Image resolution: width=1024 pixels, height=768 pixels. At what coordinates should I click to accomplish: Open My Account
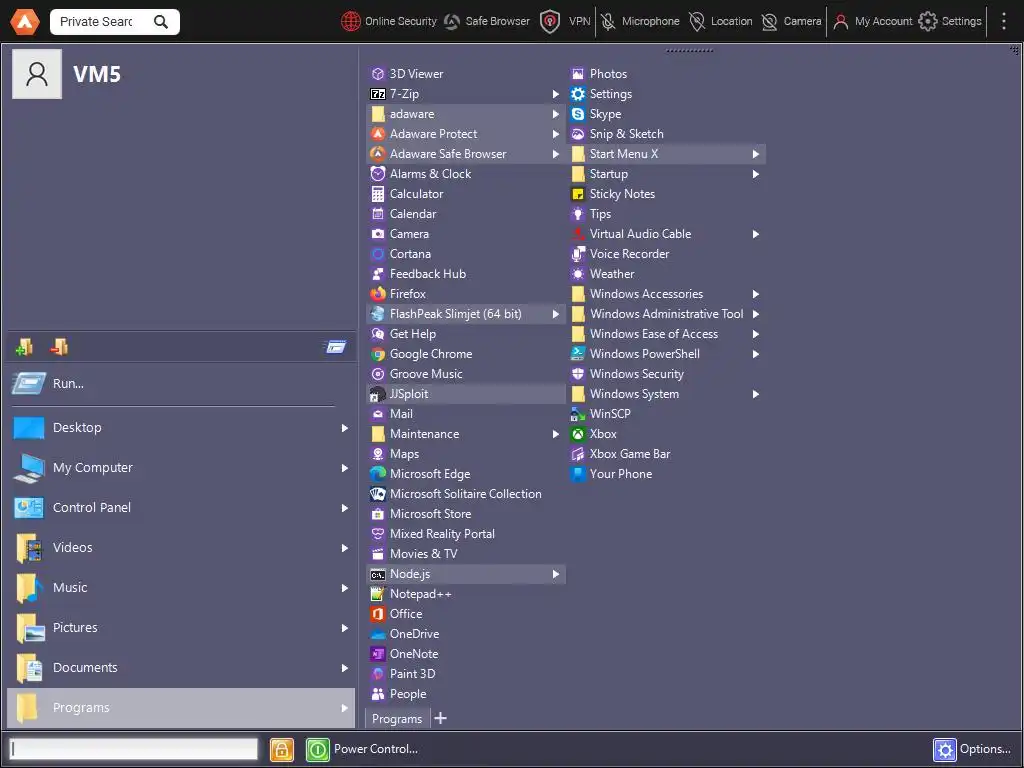[873, 22]
